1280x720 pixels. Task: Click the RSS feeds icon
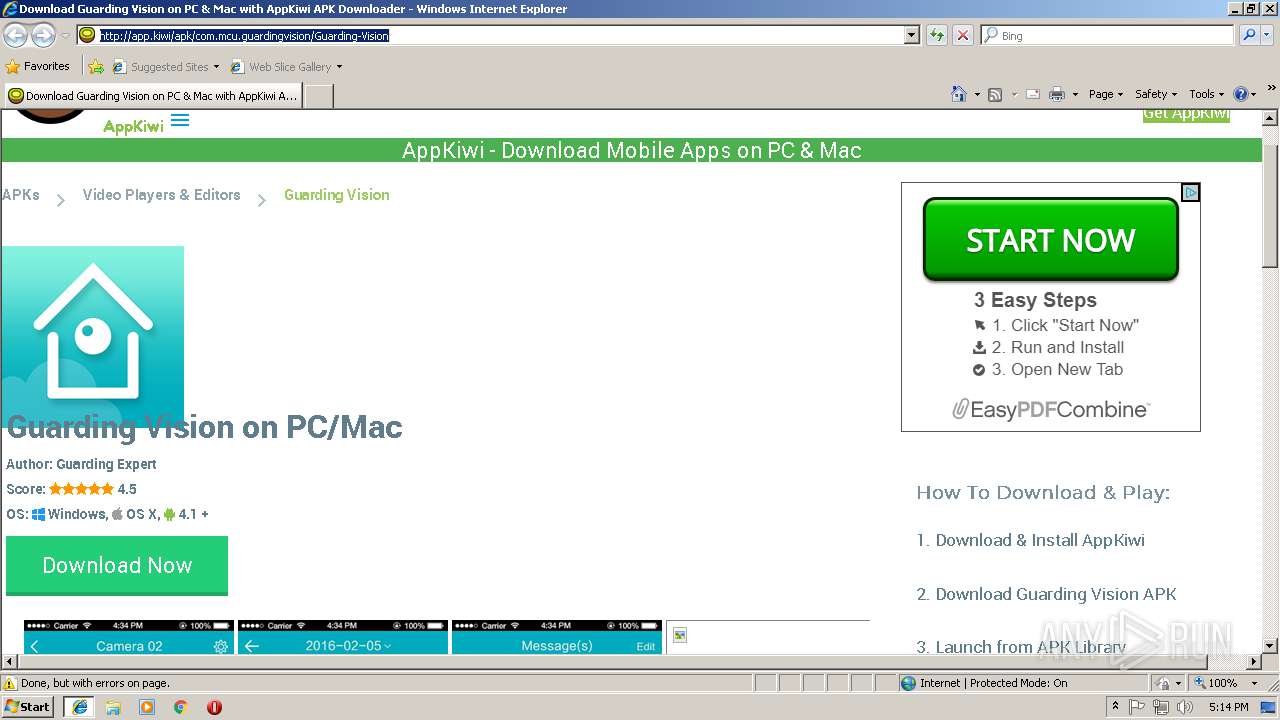click(x=995, y=94)
